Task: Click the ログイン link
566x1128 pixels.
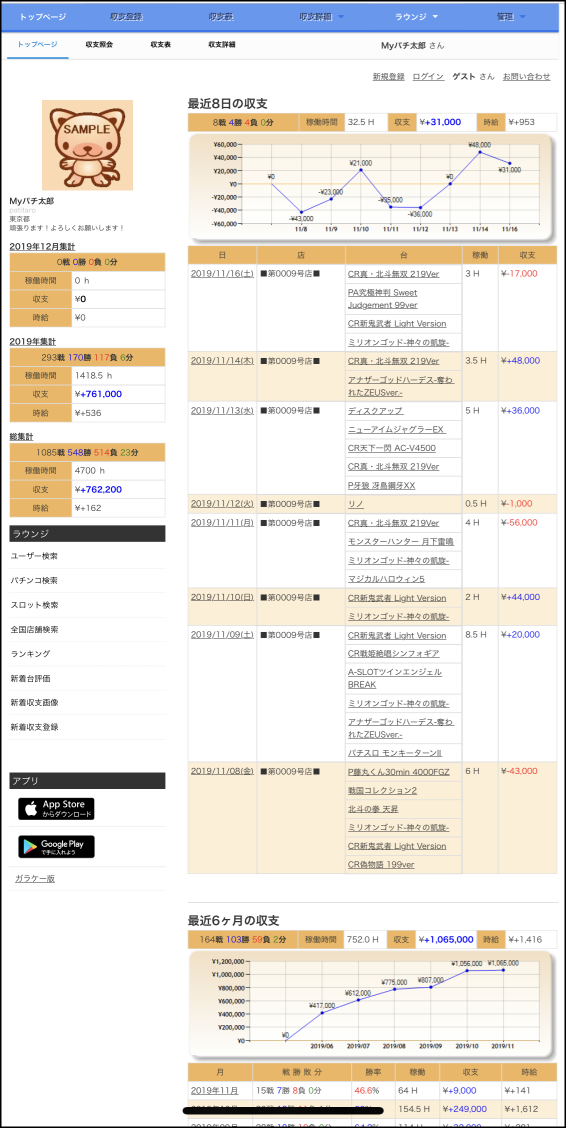Action: pyautogui.click(x=428, y=76)
